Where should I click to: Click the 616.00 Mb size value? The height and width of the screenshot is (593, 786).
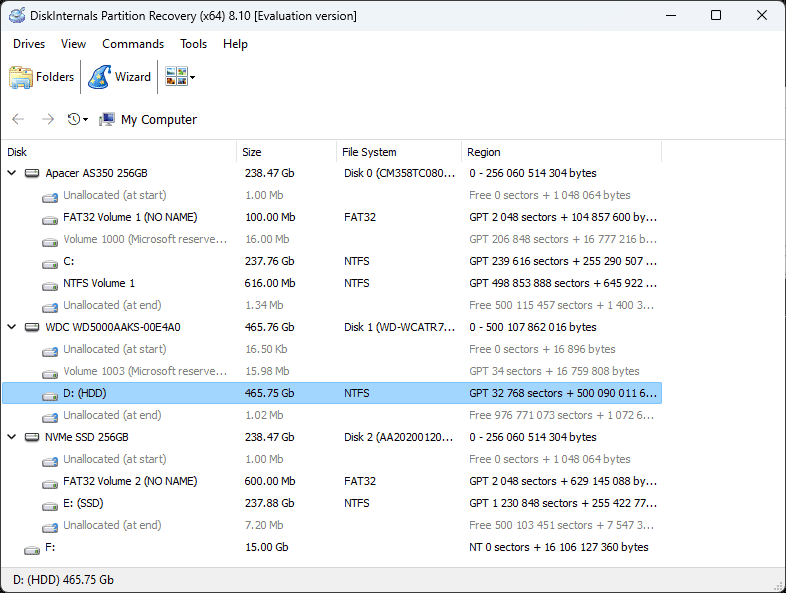(x=270, y=283)
